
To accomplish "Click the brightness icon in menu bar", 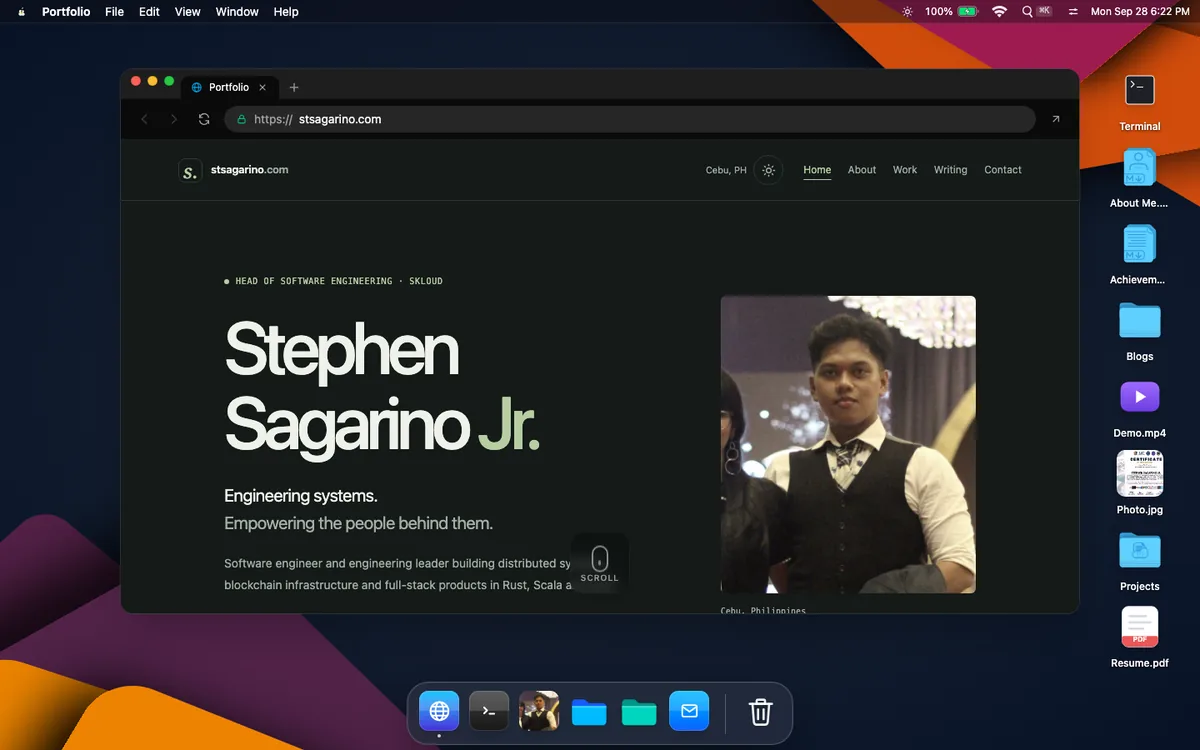I will coord(907,12).
